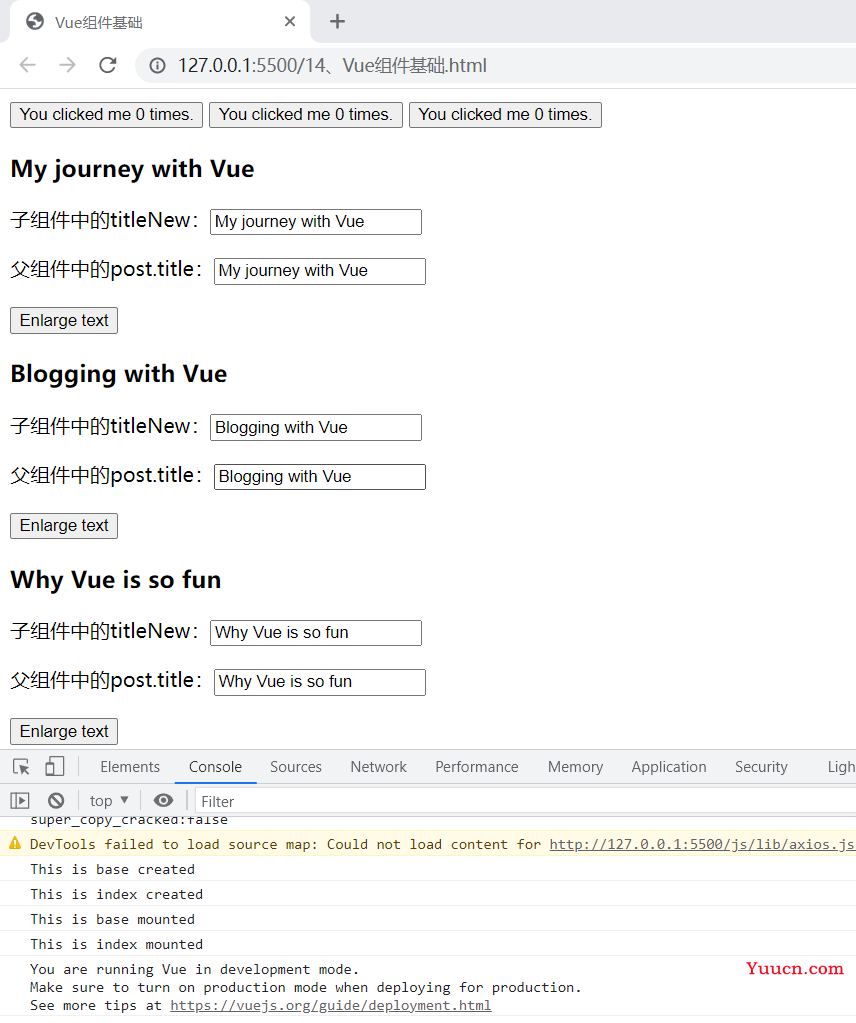Image resolution: width=856 pixels, height=1023 pixels.
Task: Switch to the Network tab in DevTools
Action: click(x=378, y=767)
